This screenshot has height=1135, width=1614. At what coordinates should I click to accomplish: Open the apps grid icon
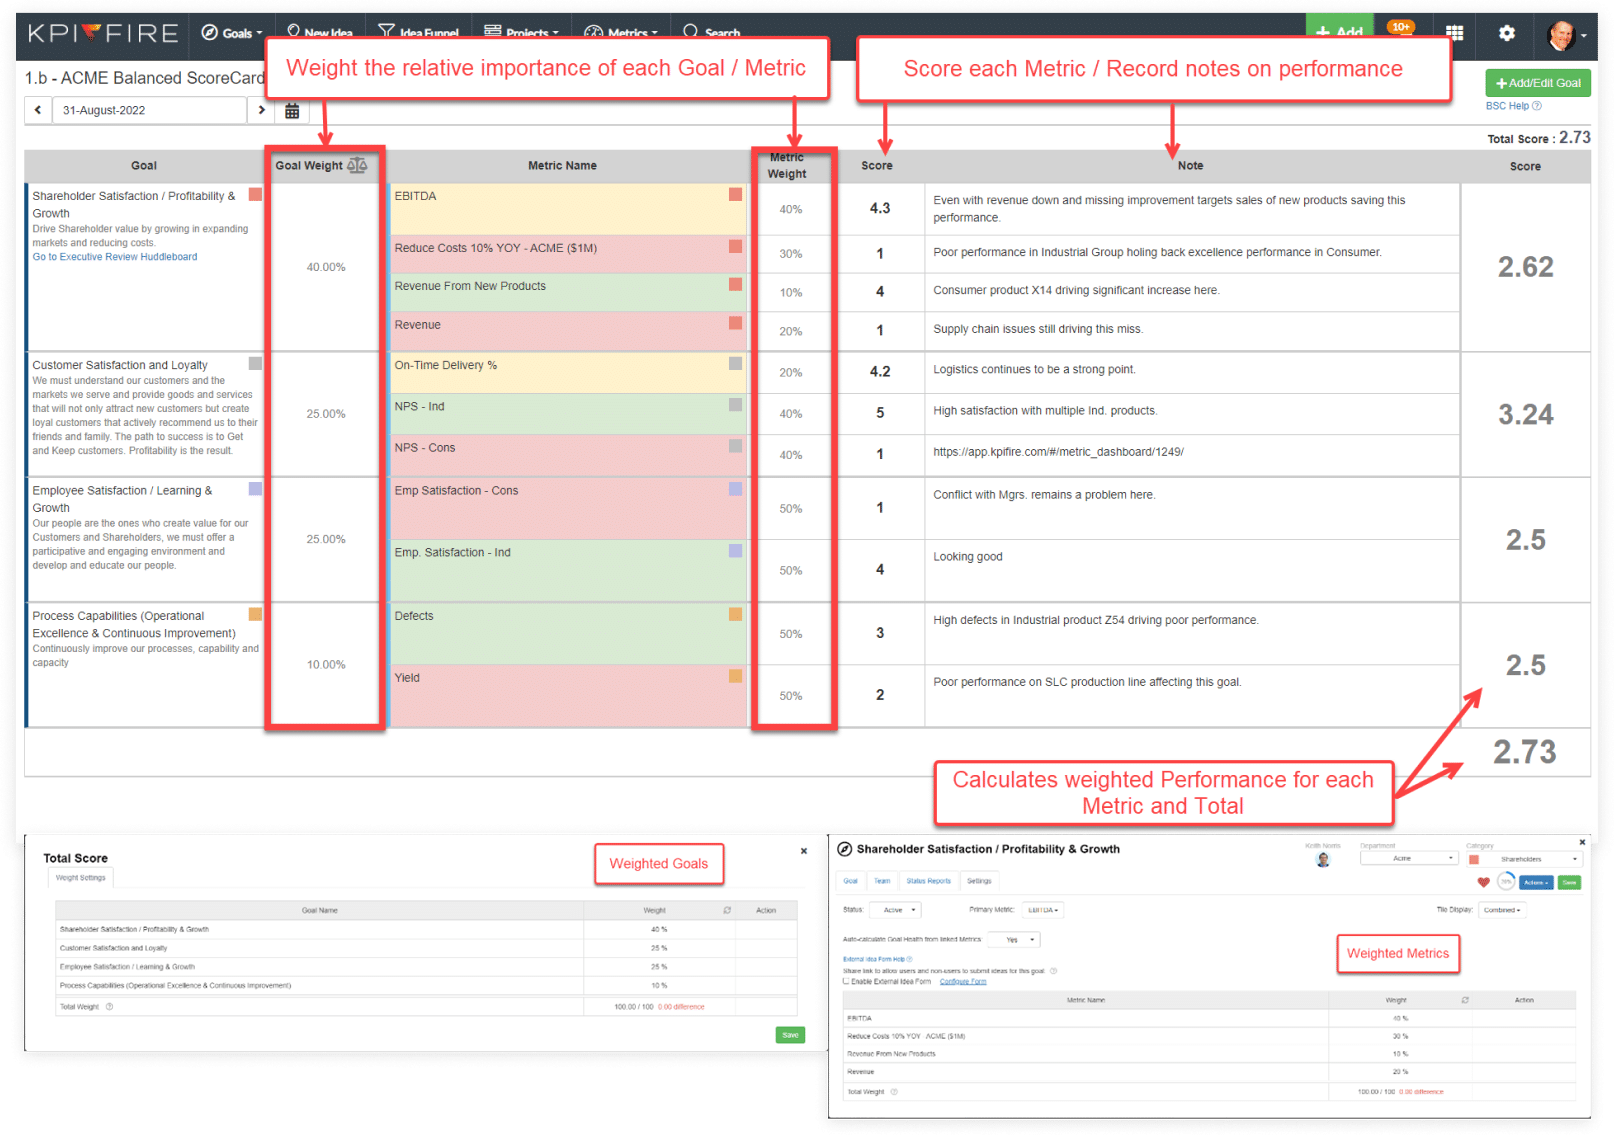(x=1455, y=33)
